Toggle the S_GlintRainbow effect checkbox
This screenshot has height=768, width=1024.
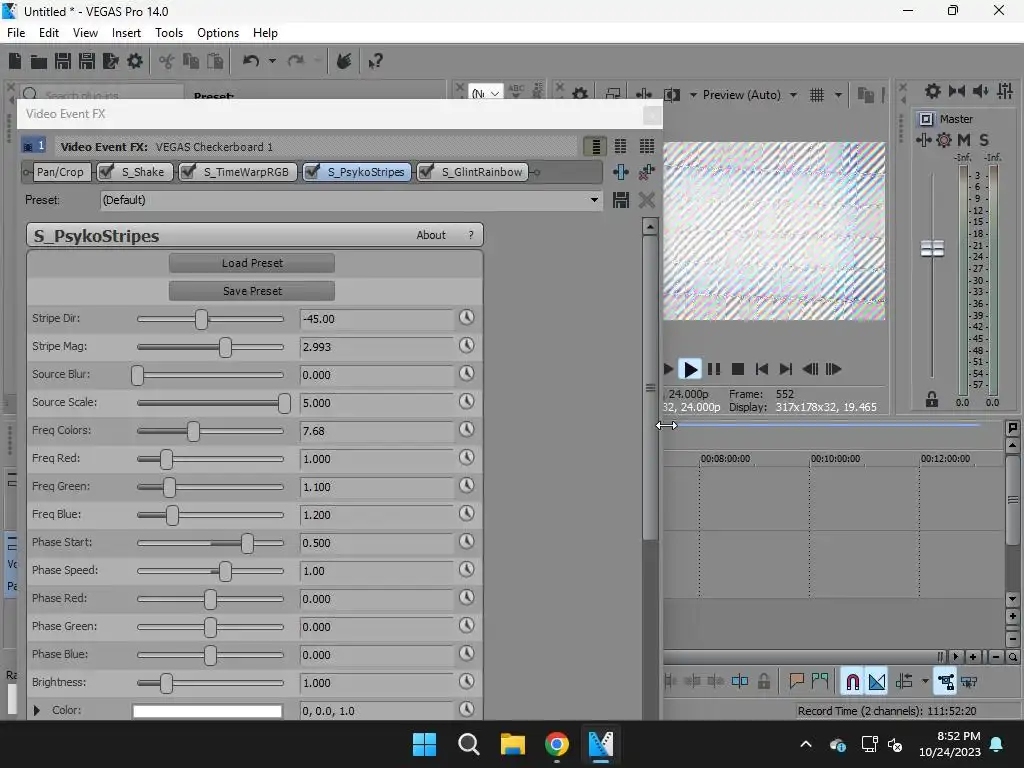[x=426, y=172]
